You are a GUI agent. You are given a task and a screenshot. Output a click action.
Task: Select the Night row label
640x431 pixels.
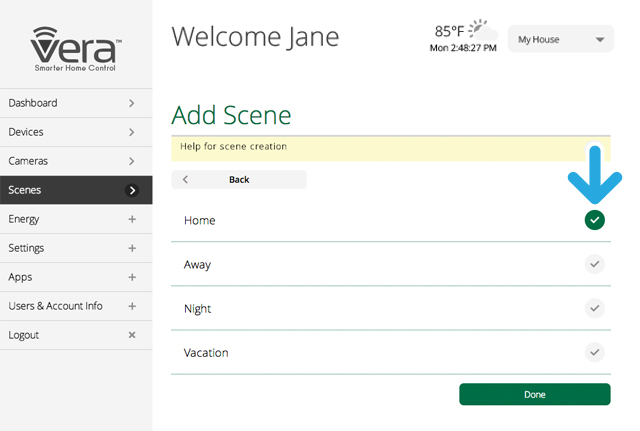(x=198, y=309)
